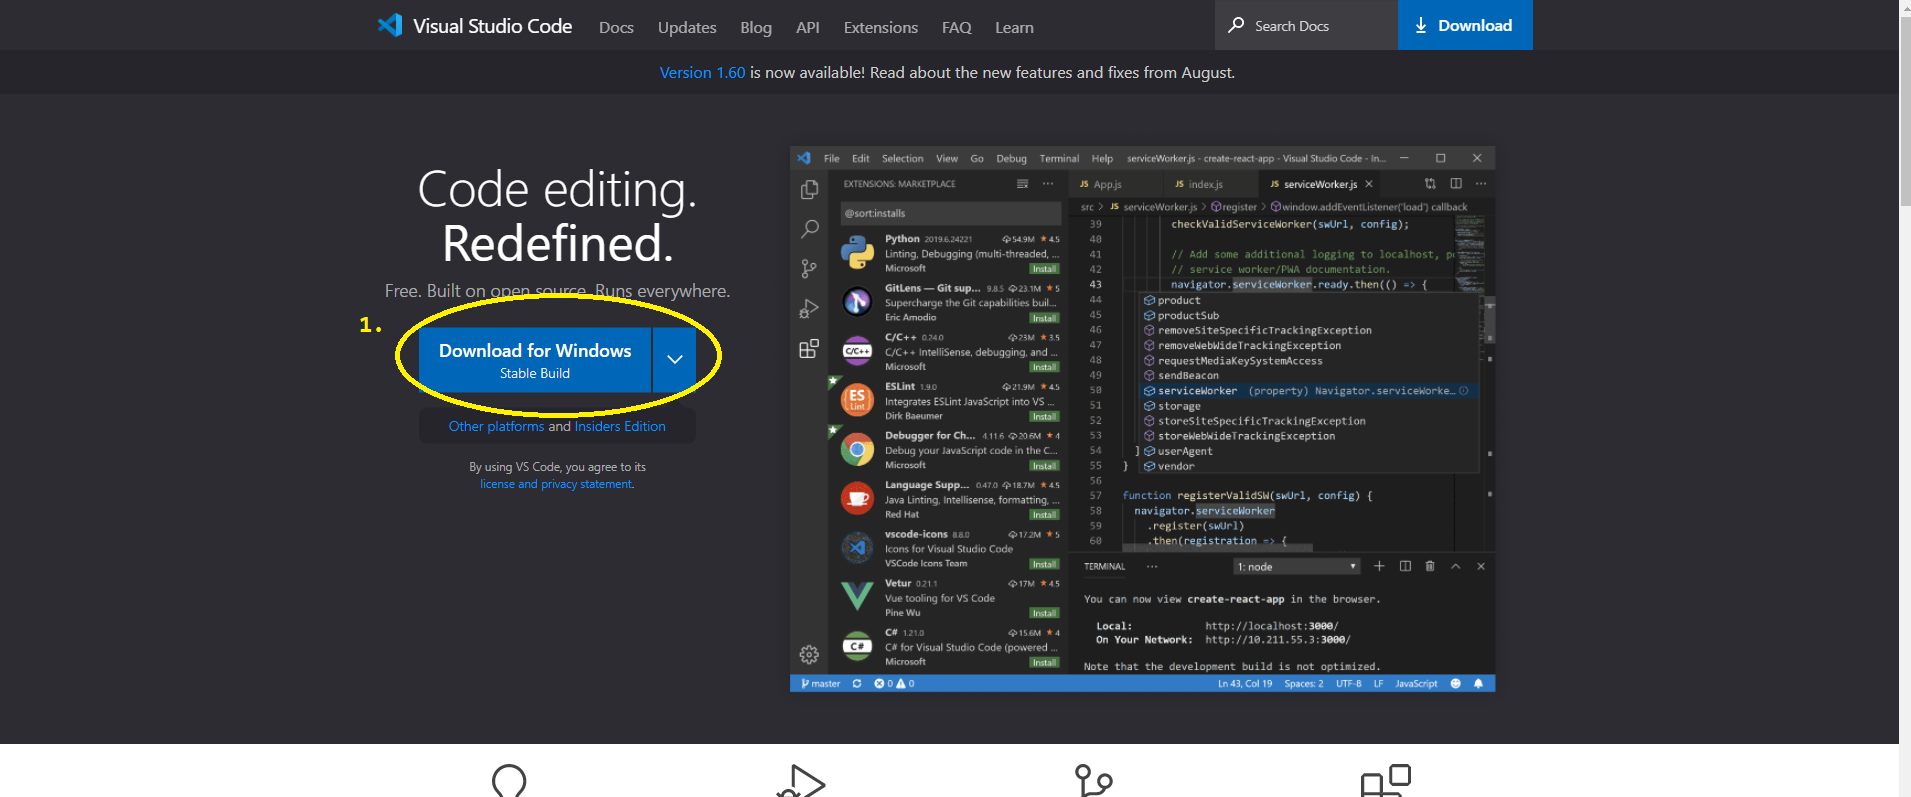Click the synchronize changes status bar icon
Image resolution: width=1911 pixels, height=797 pixels.
(857, 684)
